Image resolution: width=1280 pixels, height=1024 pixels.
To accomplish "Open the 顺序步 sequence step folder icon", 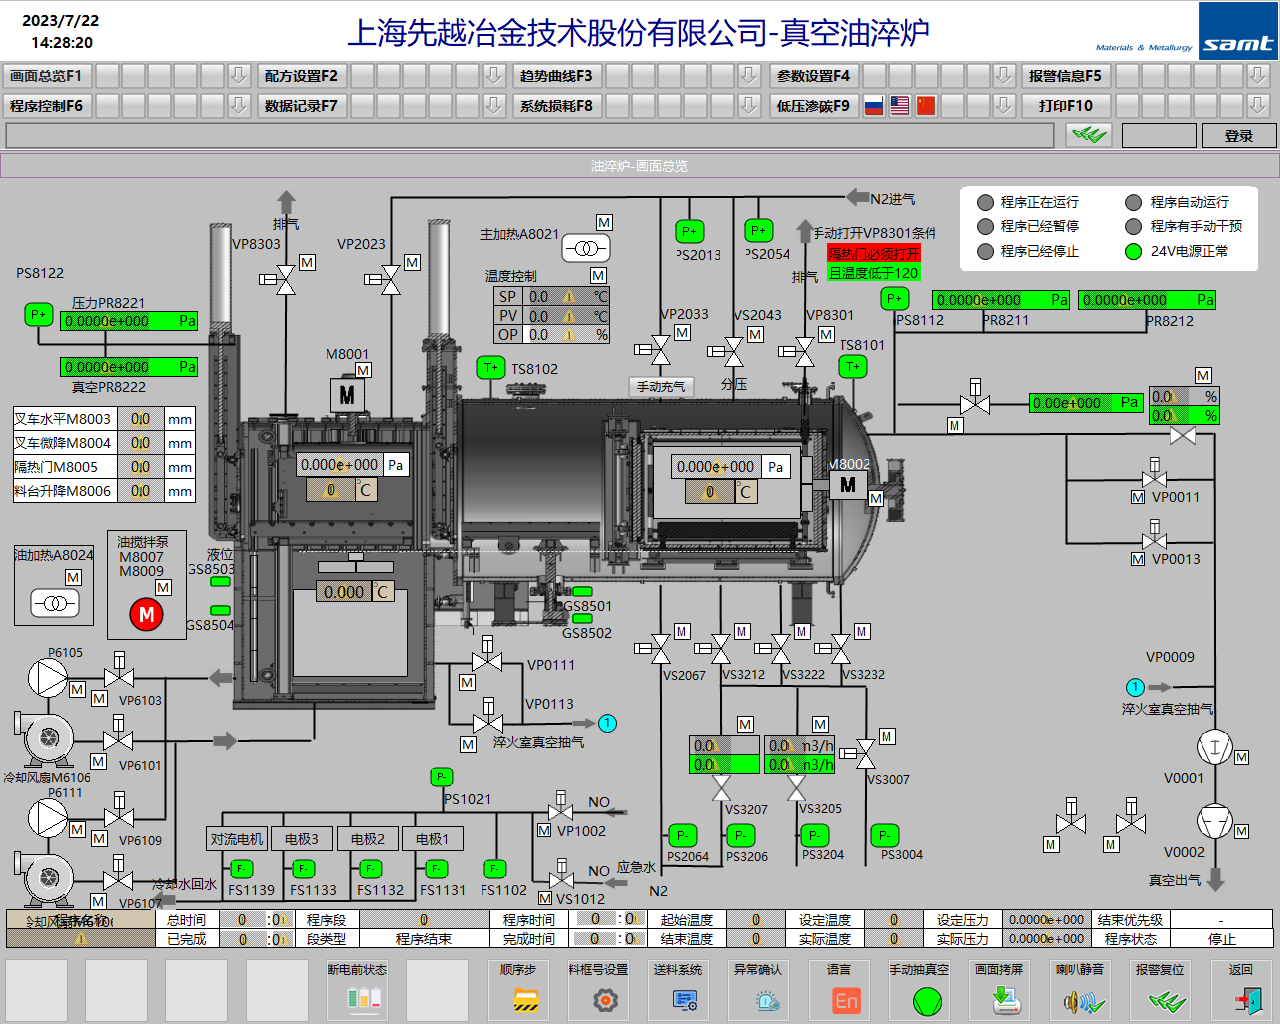I will click(x=526, y=999).
